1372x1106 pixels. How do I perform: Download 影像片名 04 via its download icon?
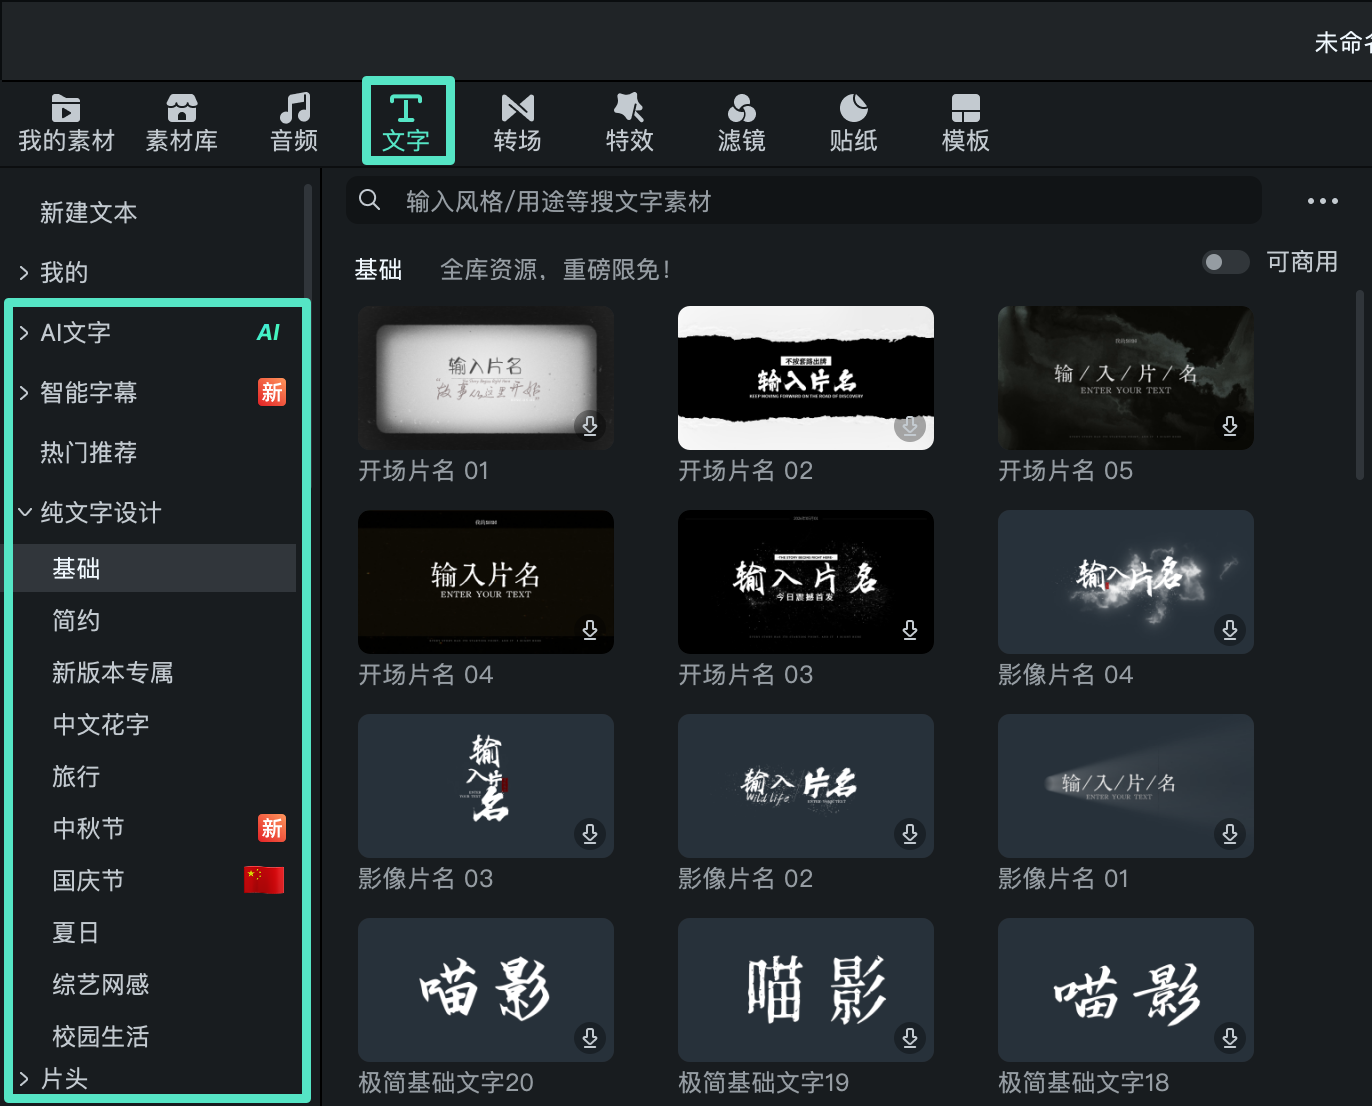(x=1230, y=630)
